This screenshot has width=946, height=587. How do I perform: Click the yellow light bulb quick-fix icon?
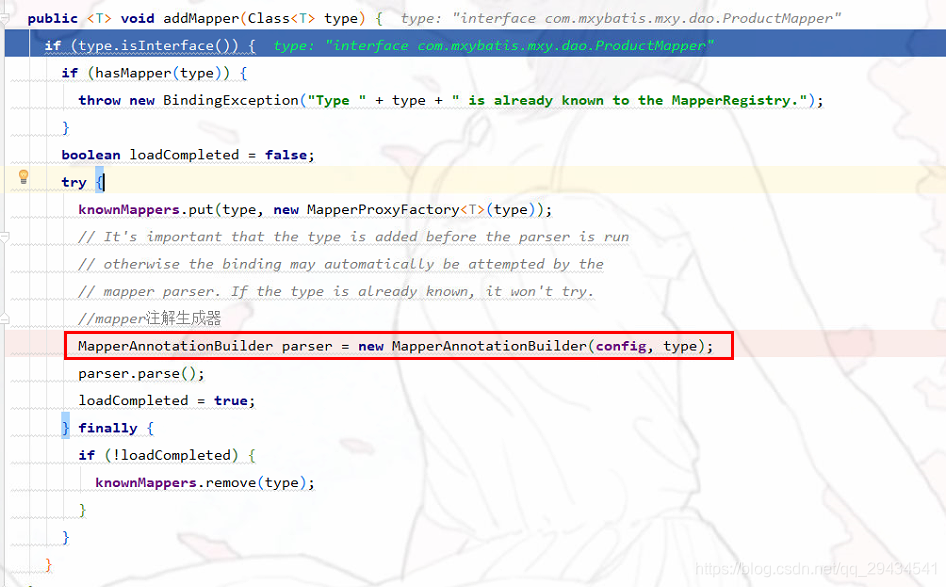[x=23, y=177]
